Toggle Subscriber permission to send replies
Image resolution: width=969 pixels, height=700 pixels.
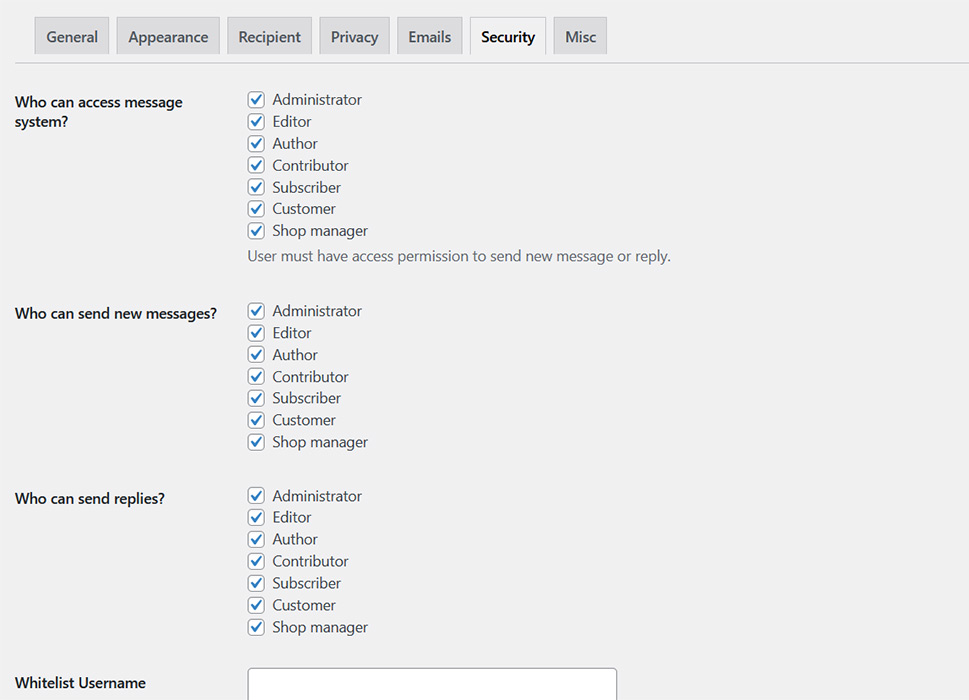point(256,583)
